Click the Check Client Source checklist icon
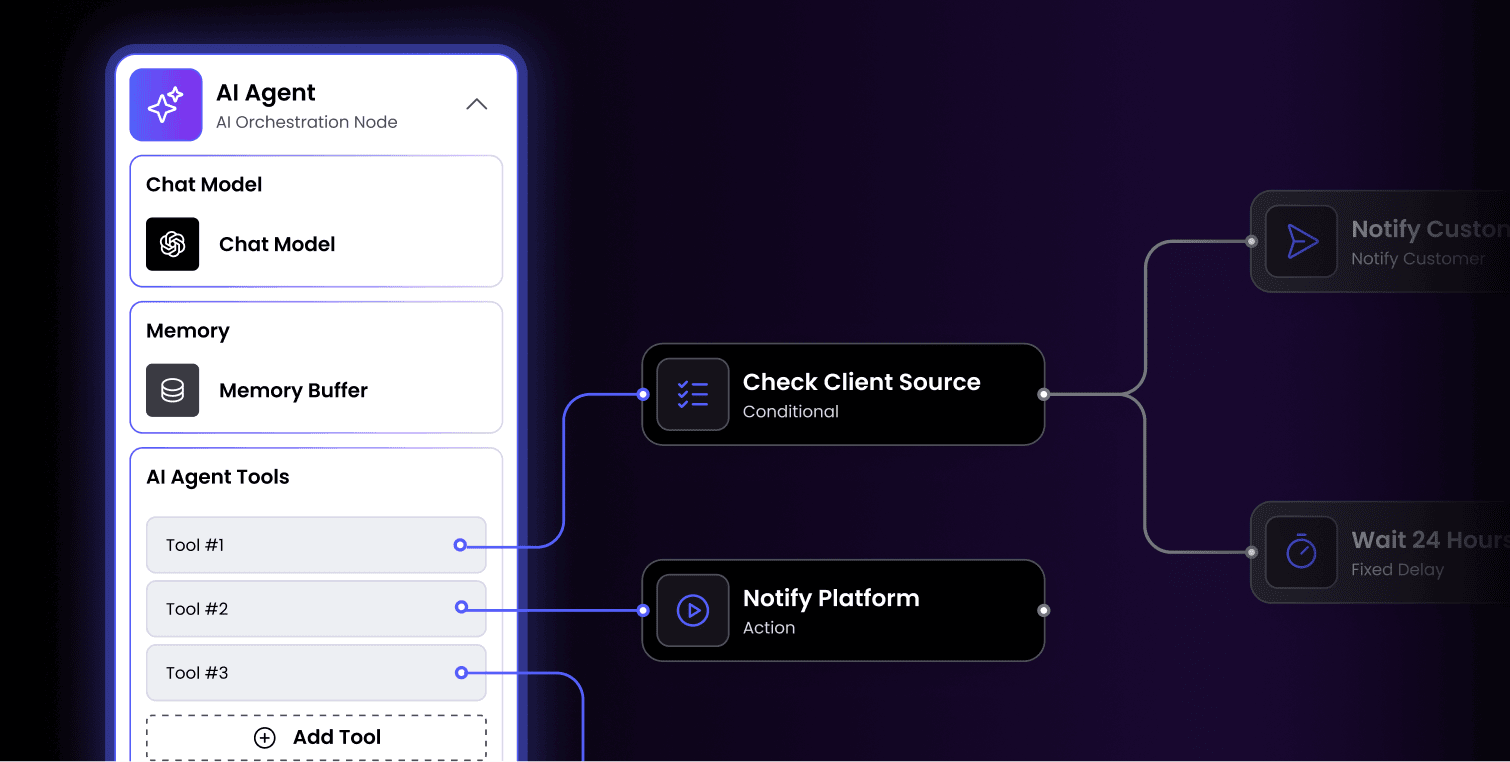The height and width of the screenshot is (762, 1510). [x=693, y=394]
